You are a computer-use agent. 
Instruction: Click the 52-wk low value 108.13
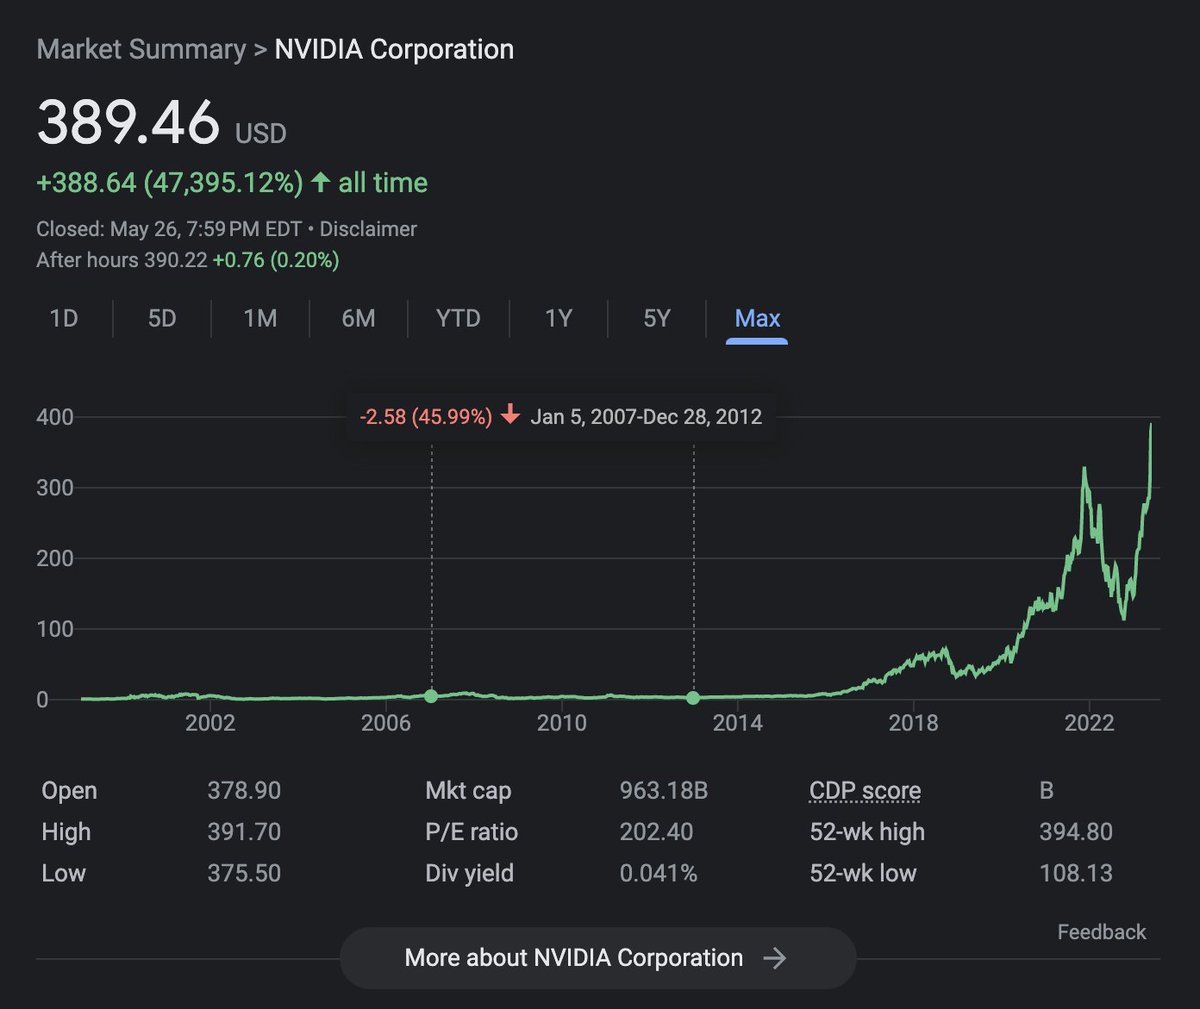tap(1076, 873)
